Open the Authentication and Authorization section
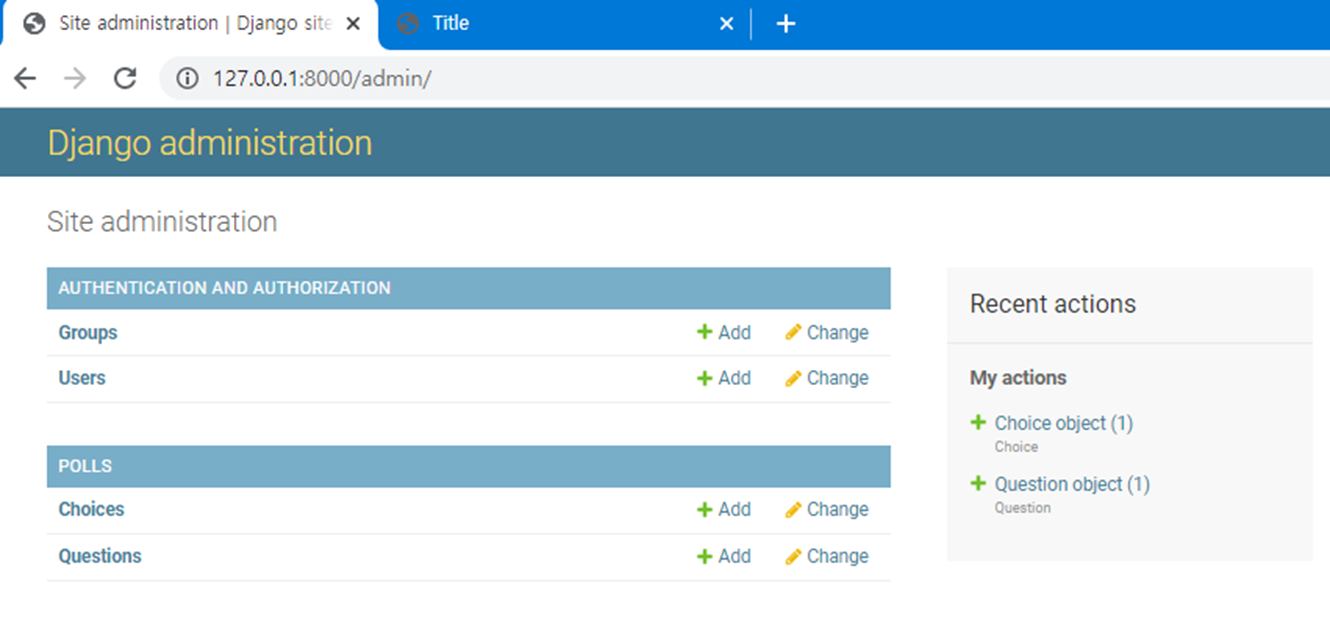Viewport: 1330px width, 644px height. 224,288
